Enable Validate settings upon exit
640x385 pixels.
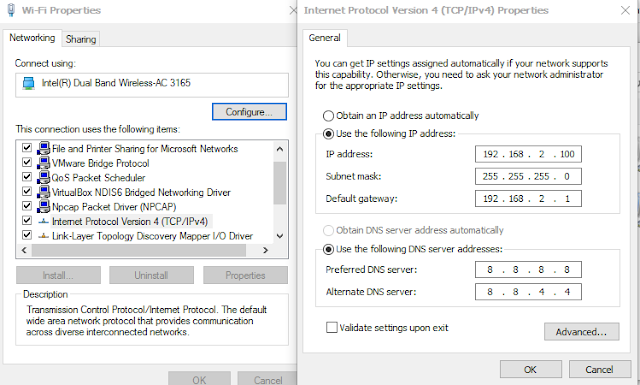click(x=332, y=327)
